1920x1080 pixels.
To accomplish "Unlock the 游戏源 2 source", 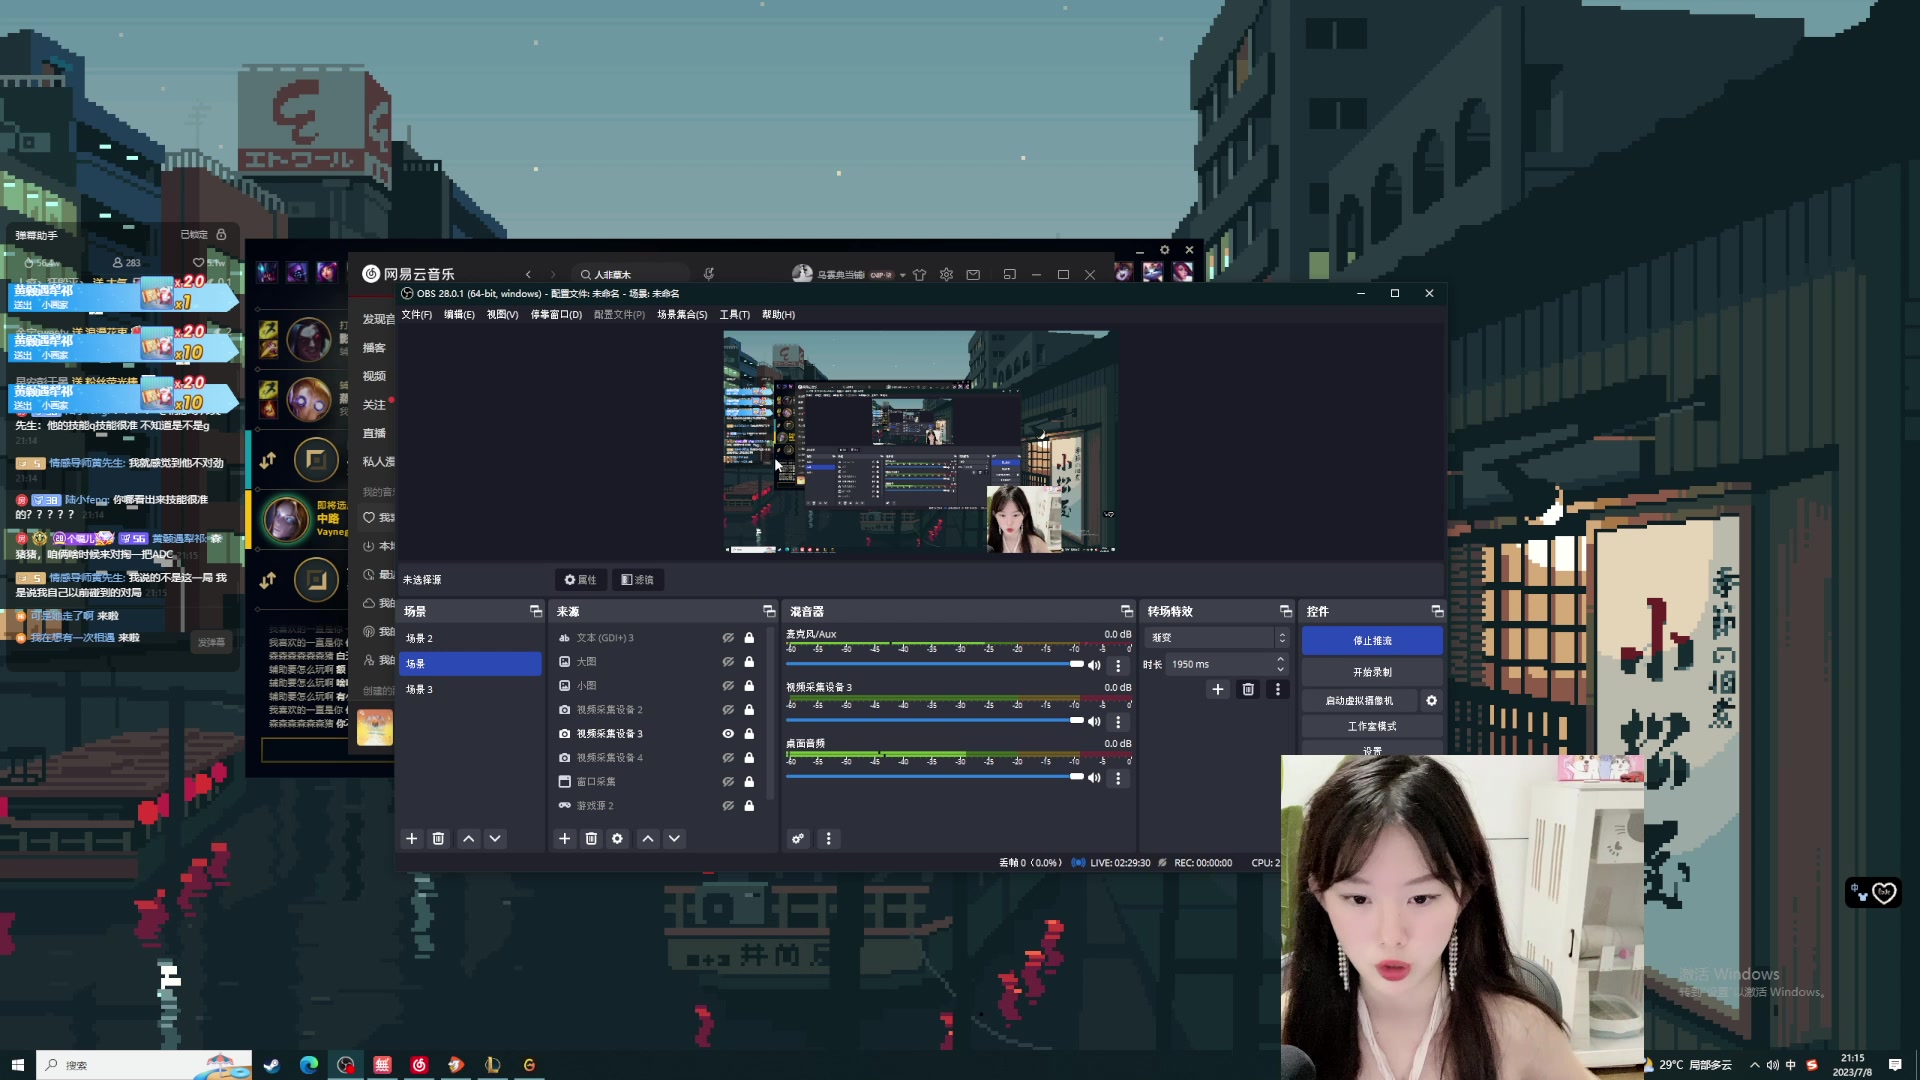I will [749, 806].
